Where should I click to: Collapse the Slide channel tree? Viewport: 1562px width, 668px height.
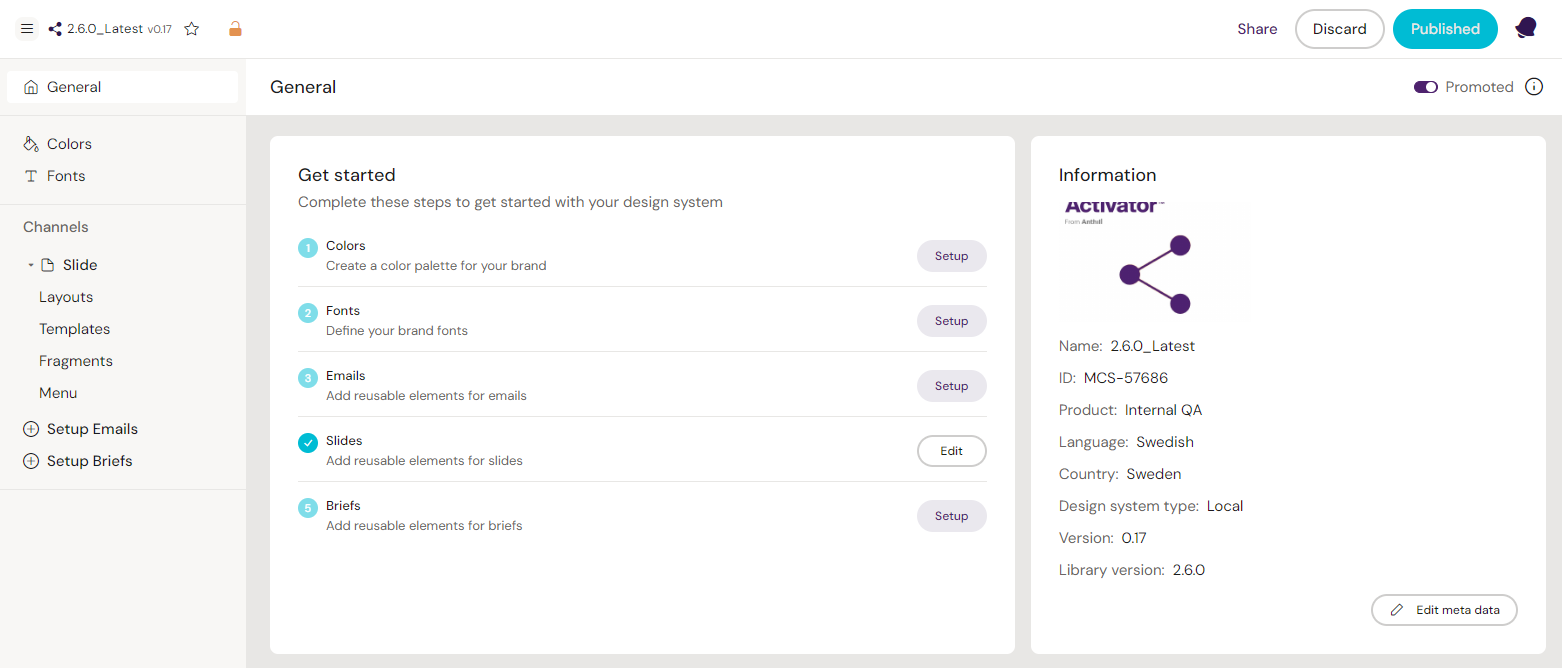(x=30, y=265)
